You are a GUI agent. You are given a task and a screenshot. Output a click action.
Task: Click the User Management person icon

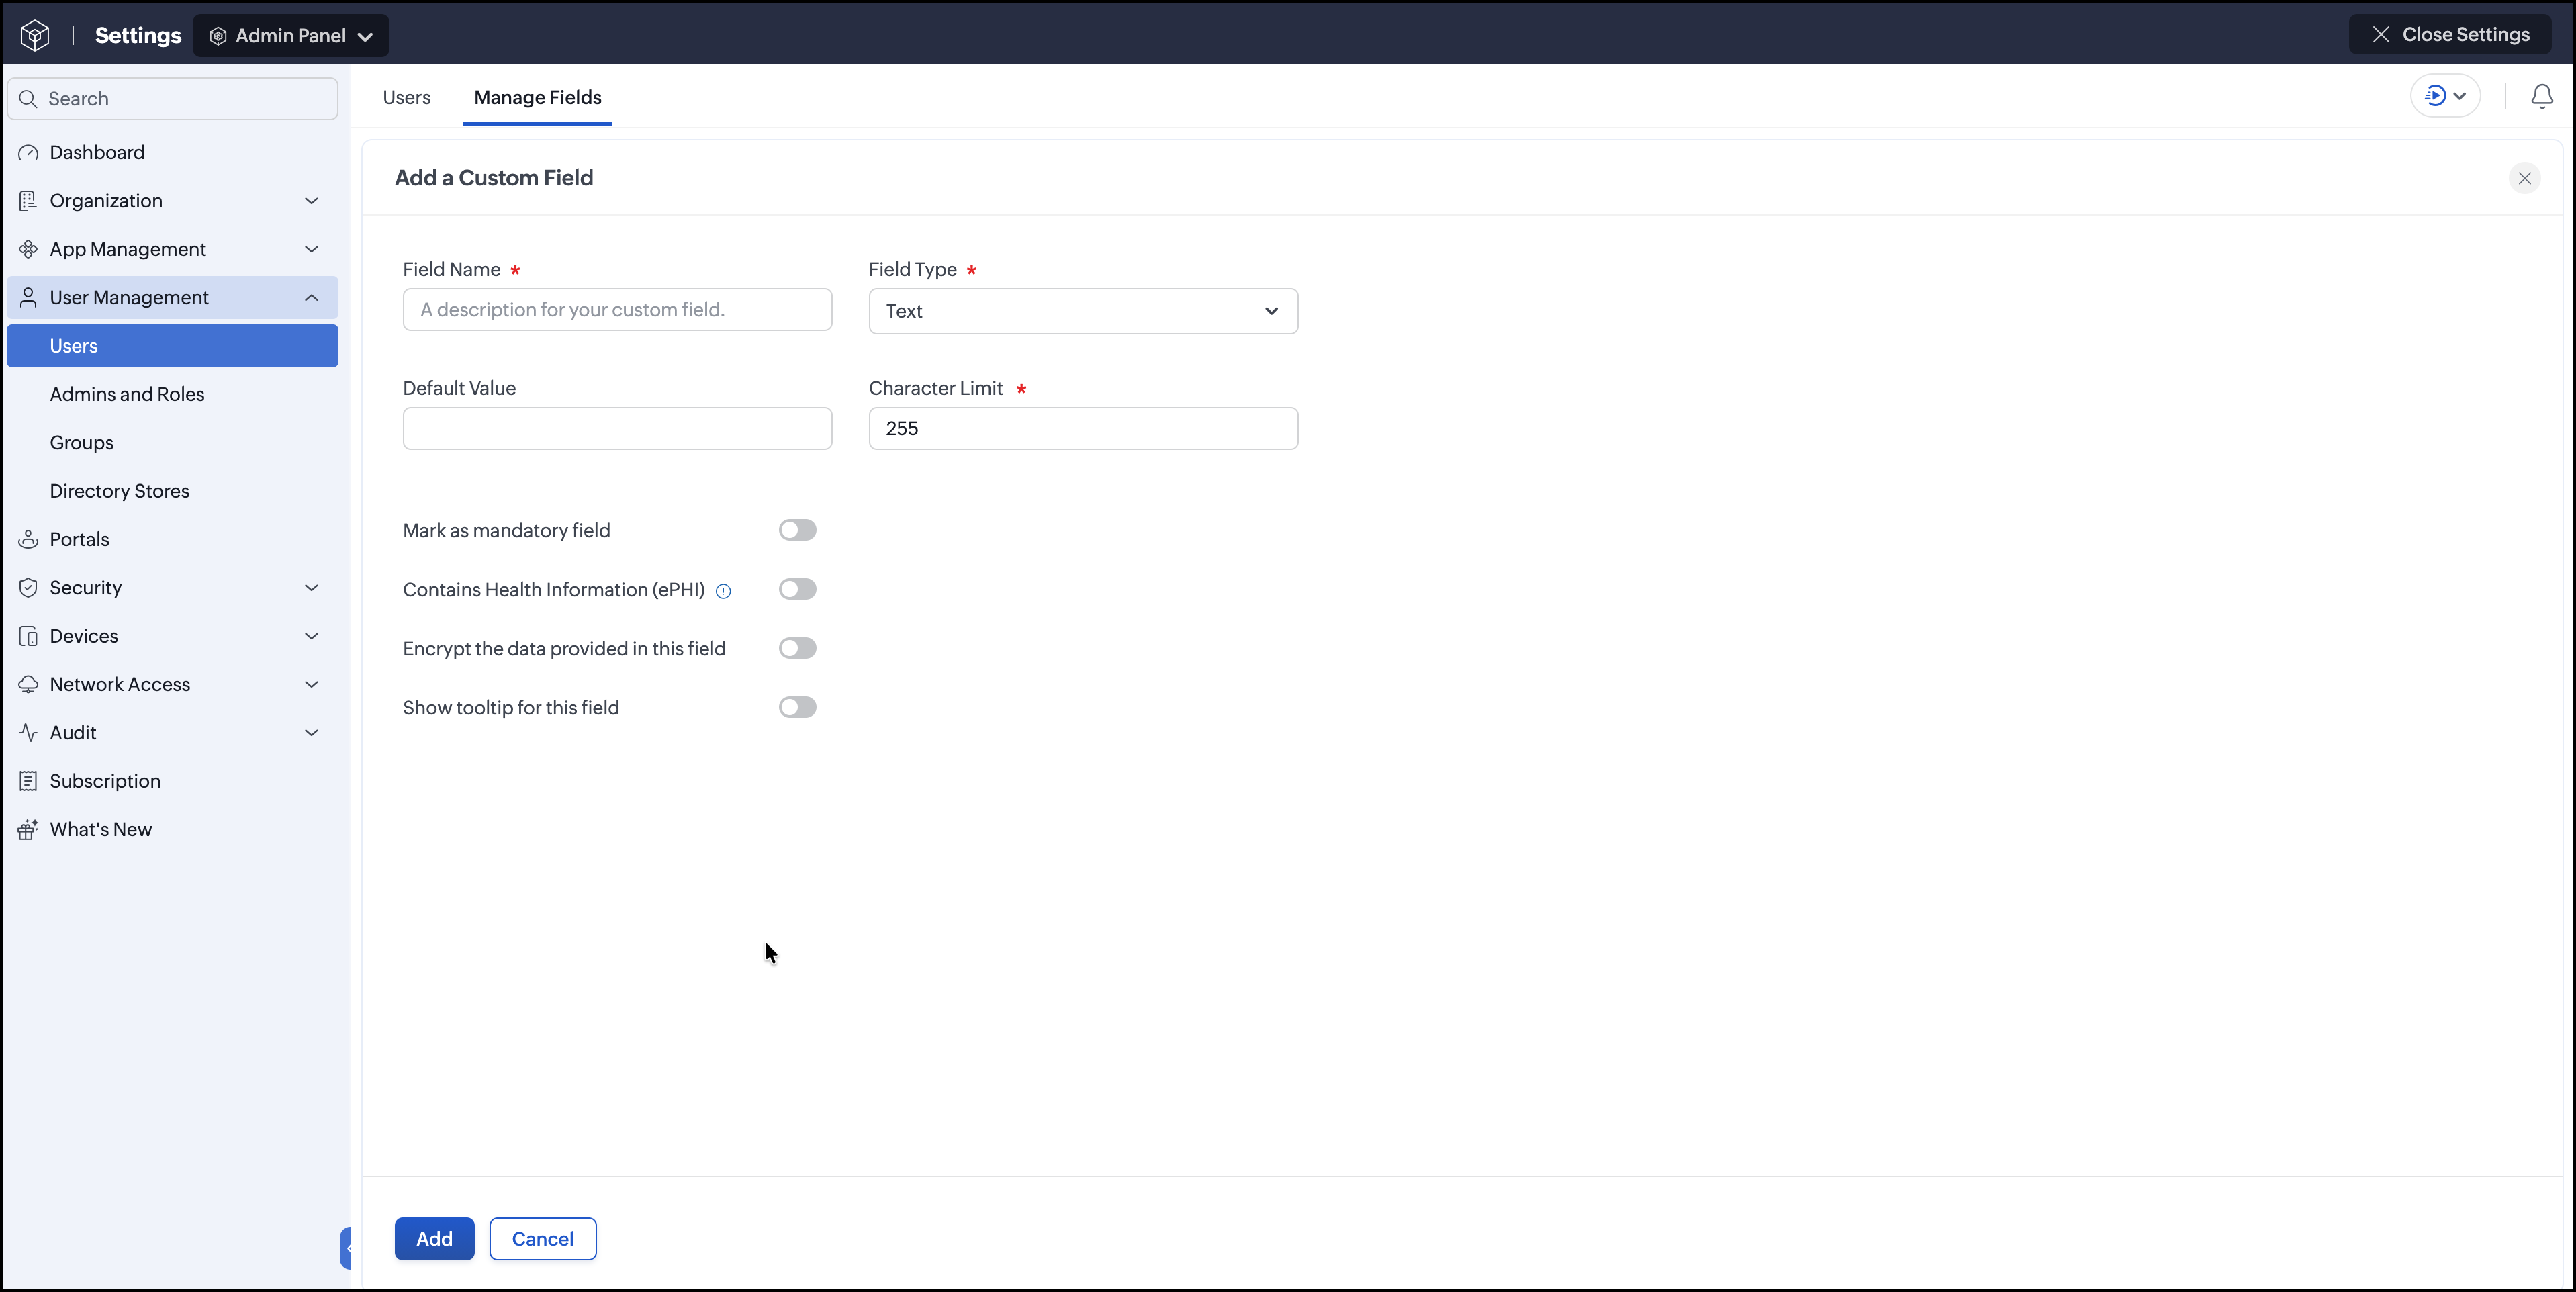pyautogui.click(x=28, y=298)
